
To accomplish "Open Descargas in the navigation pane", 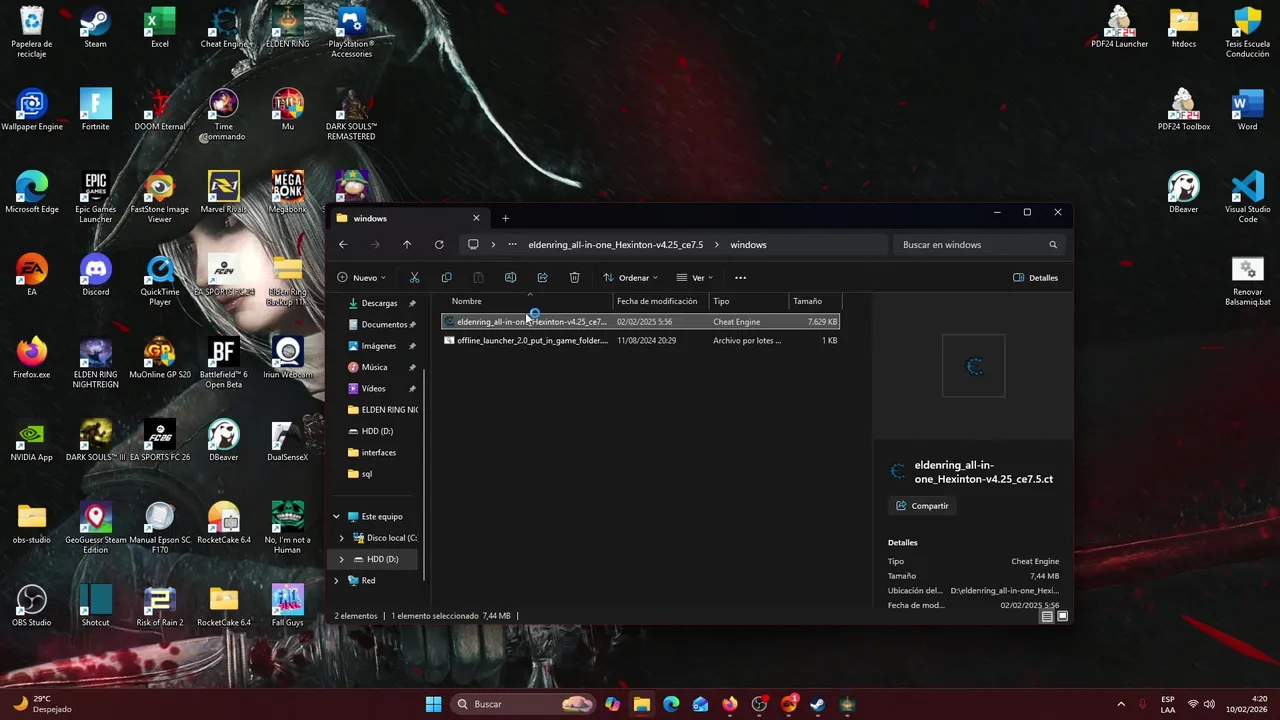I will tap(380, 303).
